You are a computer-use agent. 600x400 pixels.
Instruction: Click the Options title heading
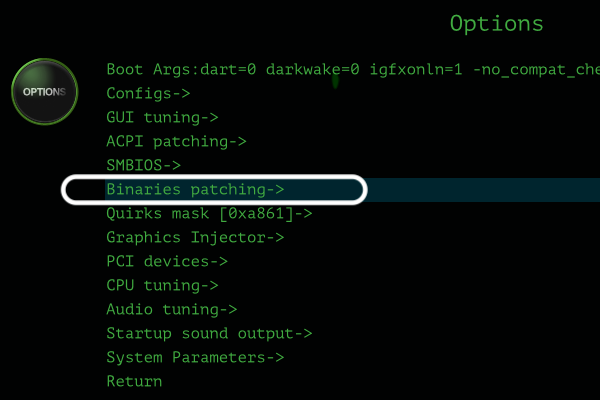(497, 24)
